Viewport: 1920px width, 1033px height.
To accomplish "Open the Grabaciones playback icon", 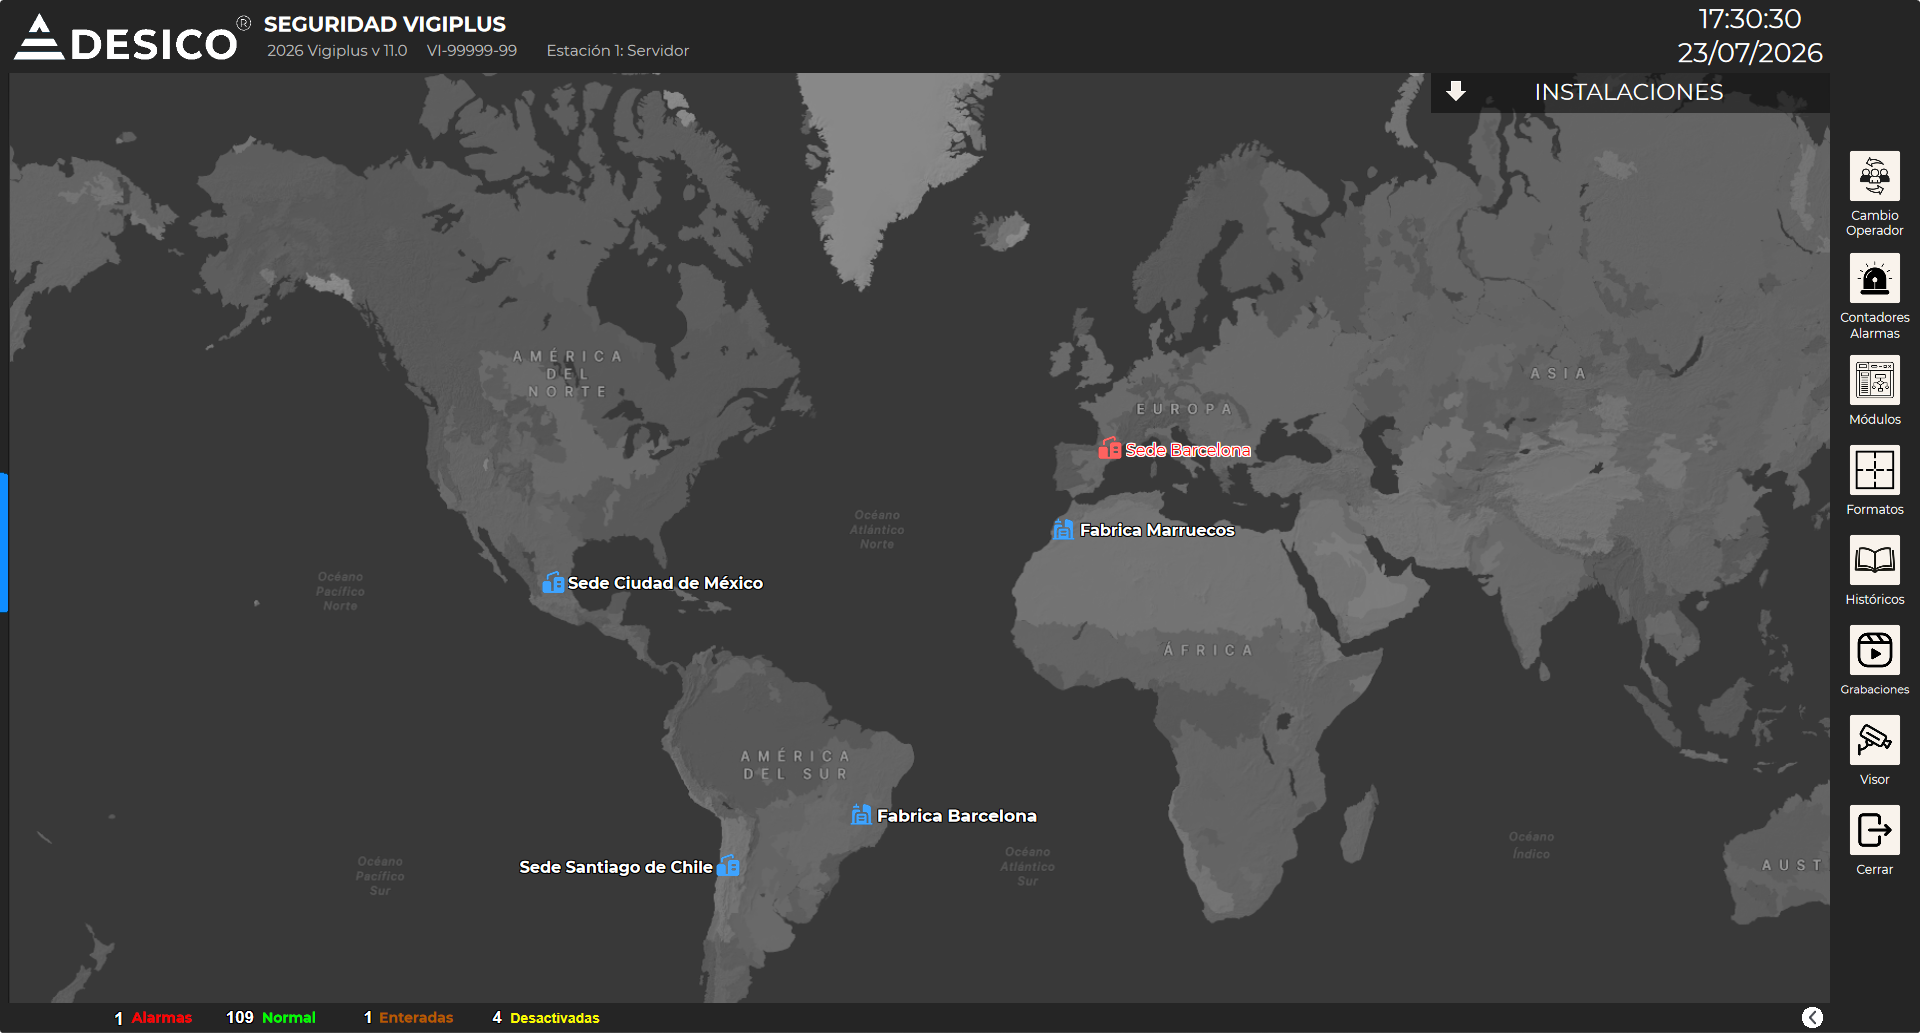I will click(x=1874, y=650).
